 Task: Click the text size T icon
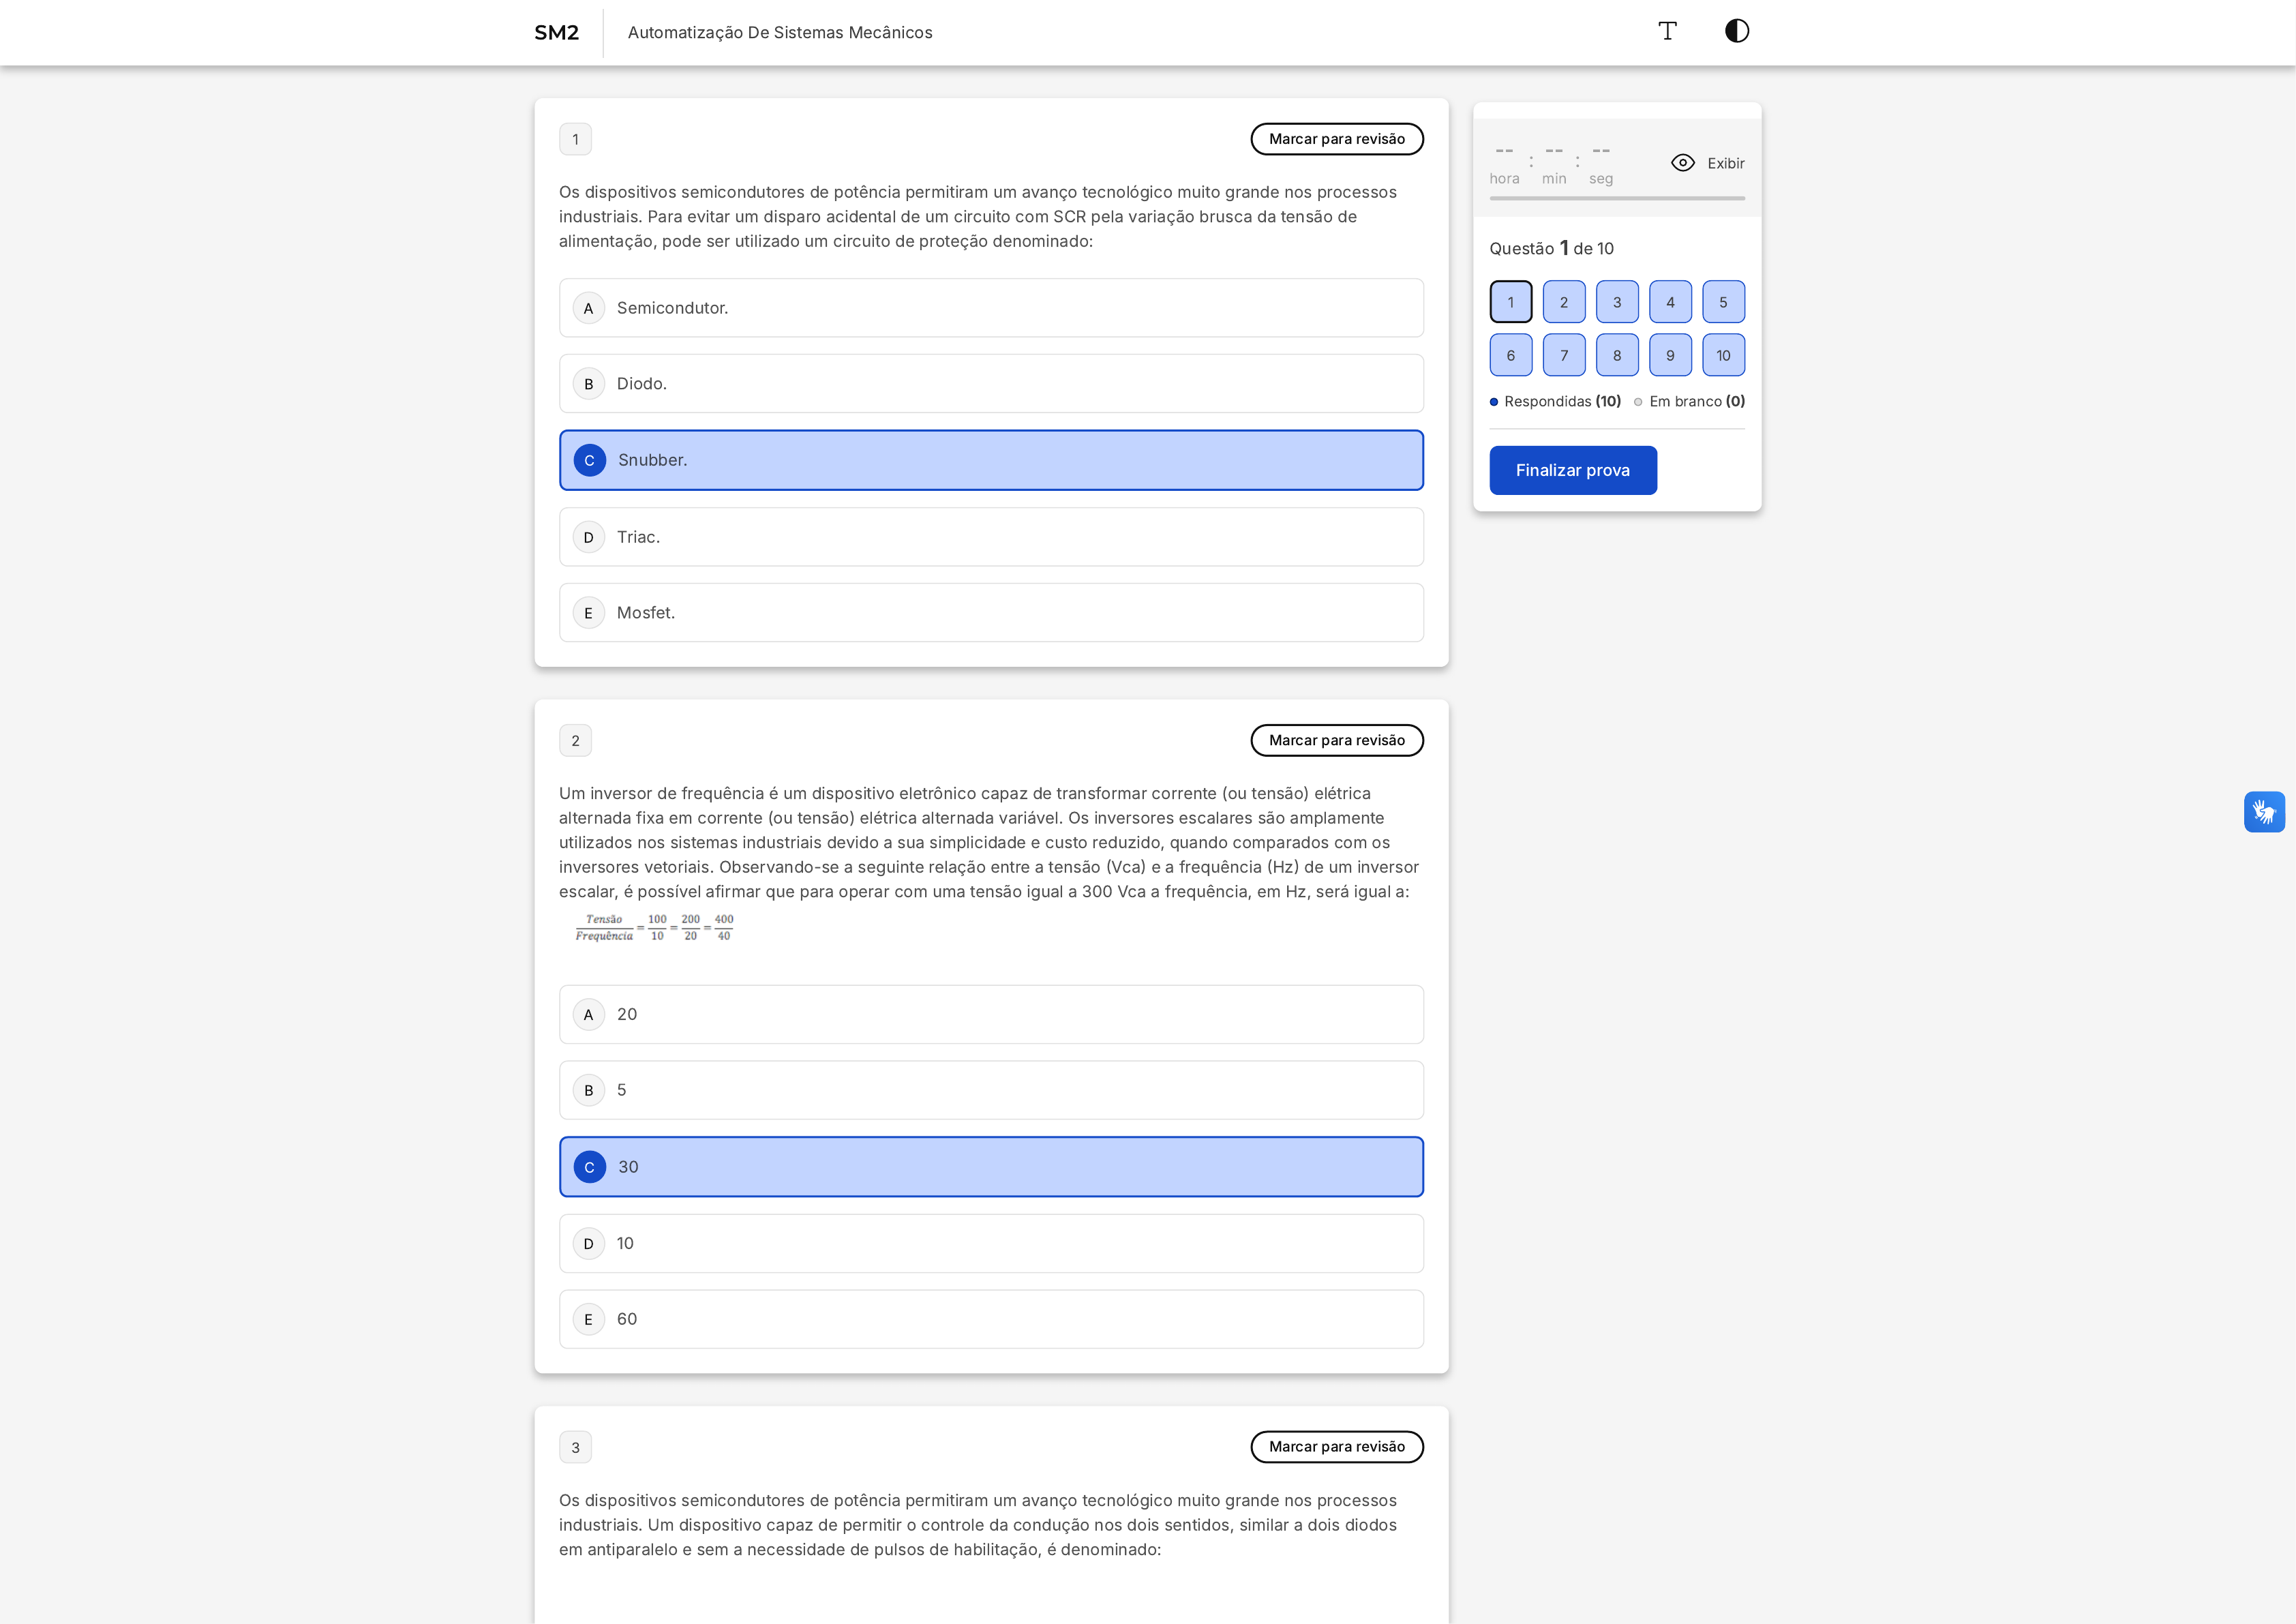pyautogui.click(x=1667, y=31)
